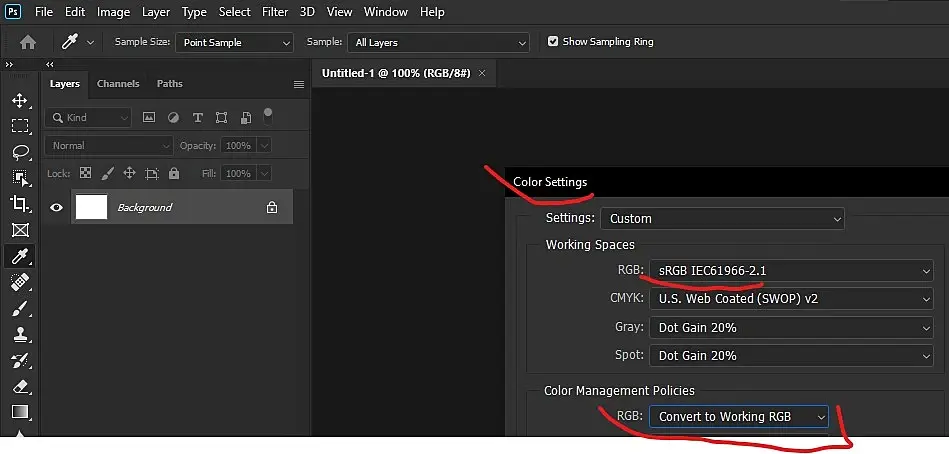Select the Eraser tool
This screenshot has height=454, width=949.
tap(19, 386)
